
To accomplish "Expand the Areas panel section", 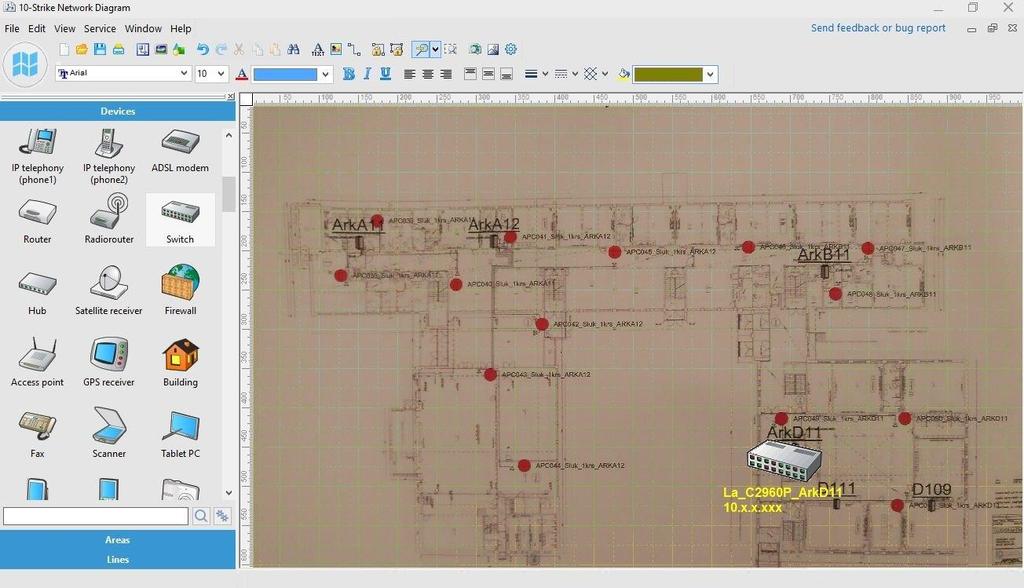I will [118, 540].
